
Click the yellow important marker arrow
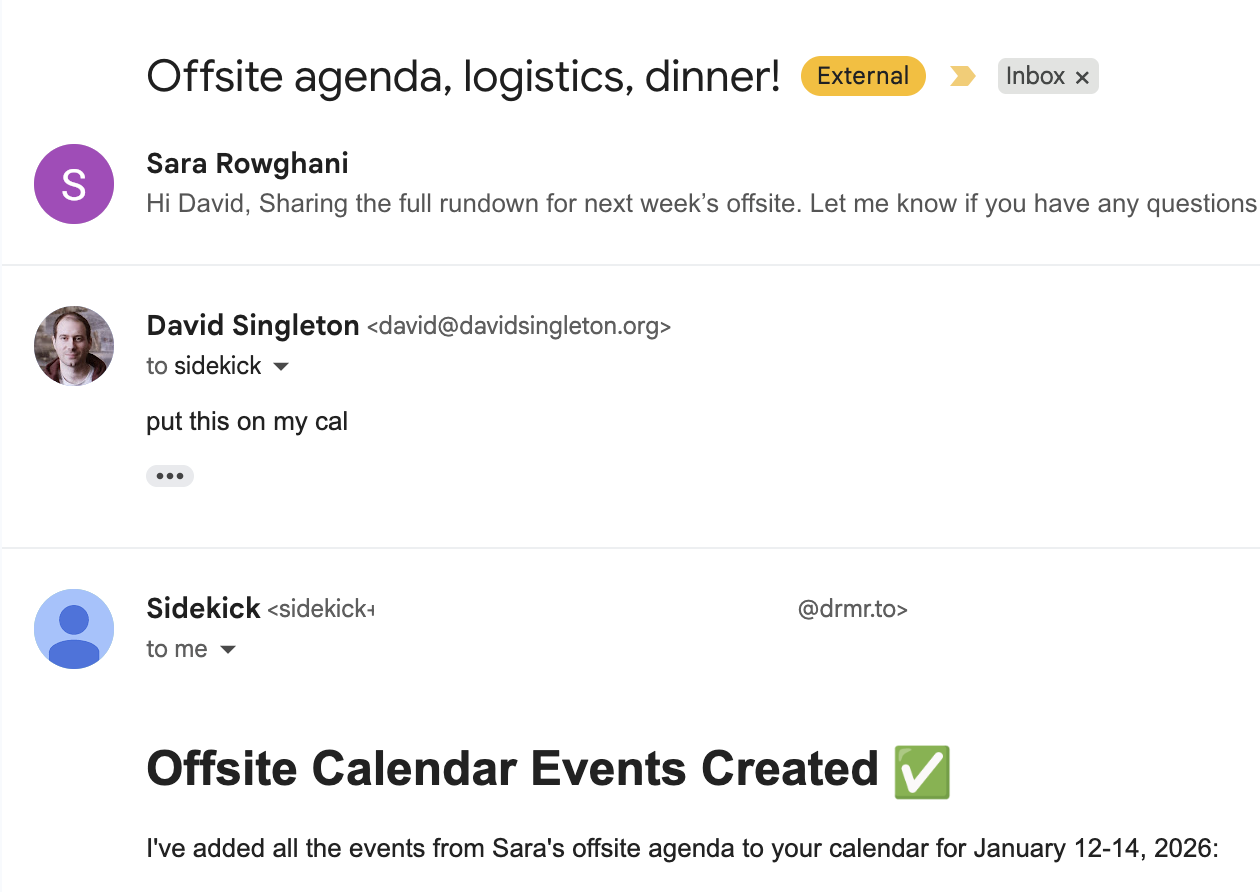(x=961, y=75)
